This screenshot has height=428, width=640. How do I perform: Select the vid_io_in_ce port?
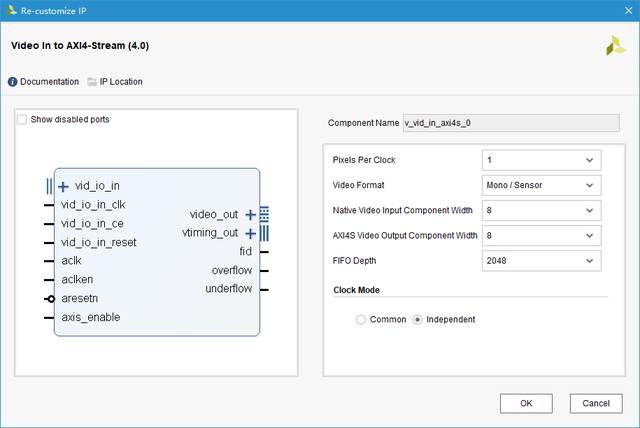(x=92, y=224)
